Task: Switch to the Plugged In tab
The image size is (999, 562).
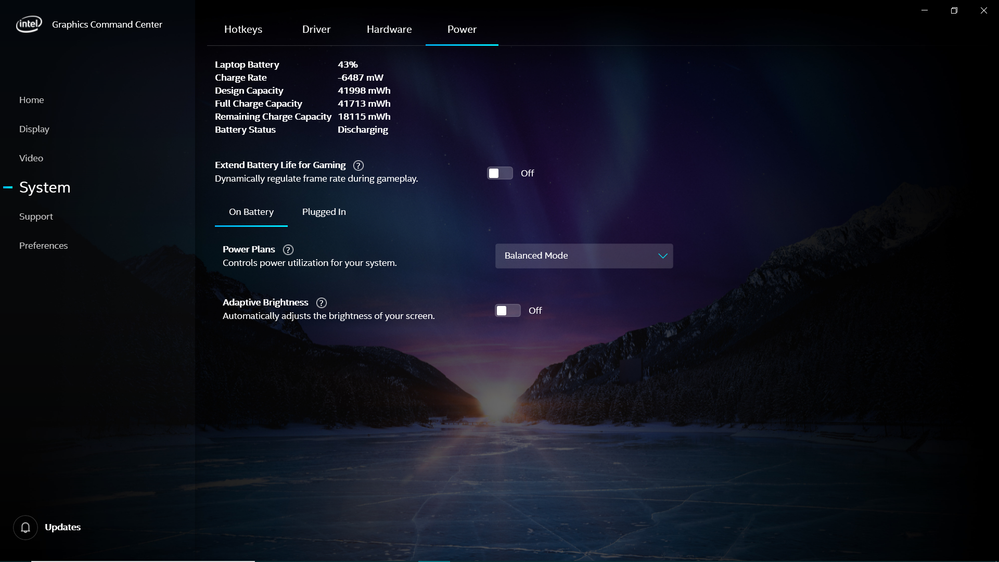Action: (x=324, y=212)
